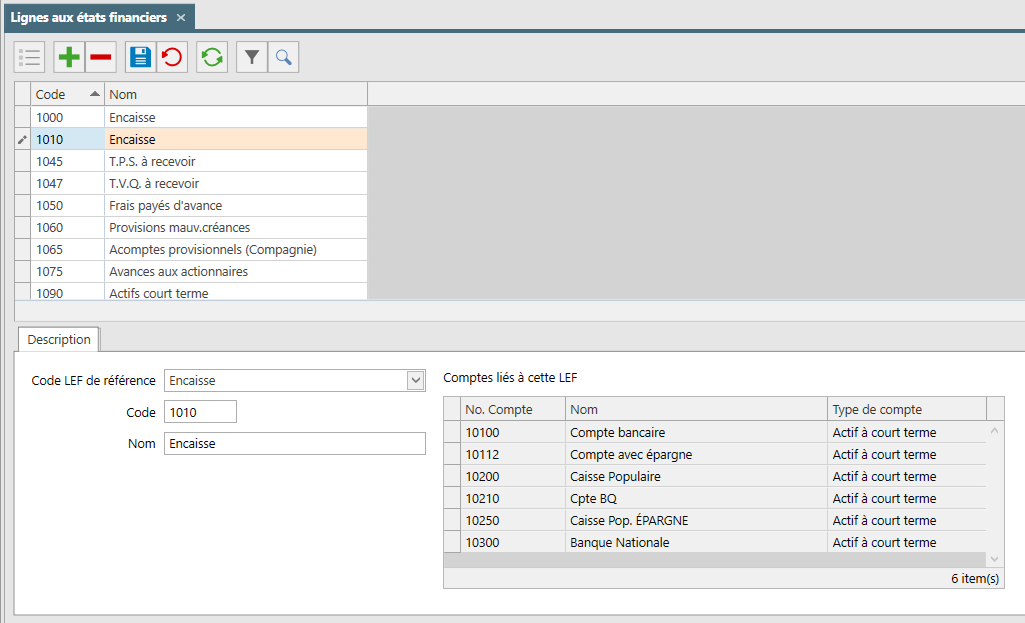Open search with the magnifier icon

tap(283, 58)
